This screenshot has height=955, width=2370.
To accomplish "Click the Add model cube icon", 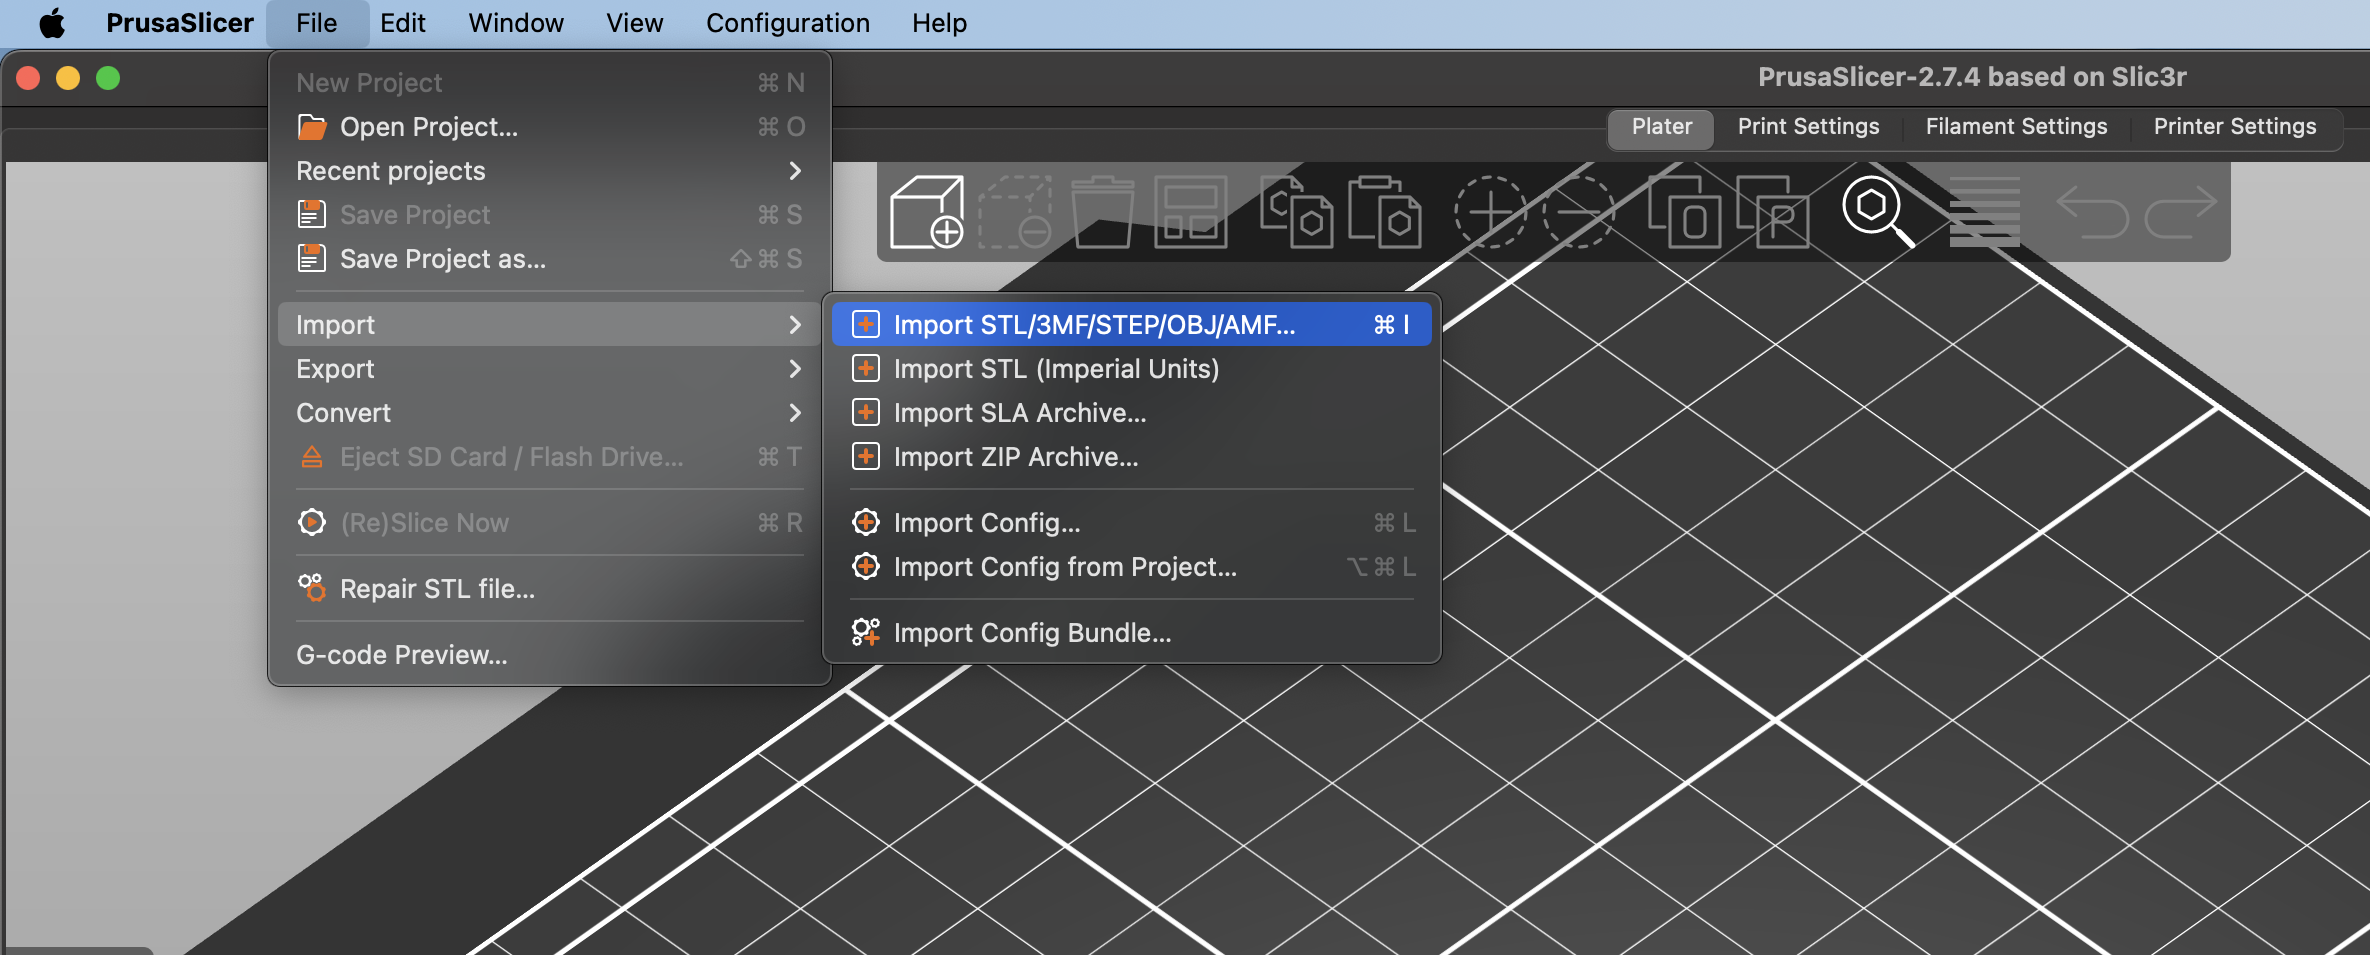I will pyautogui.click(x=926, y=211).
